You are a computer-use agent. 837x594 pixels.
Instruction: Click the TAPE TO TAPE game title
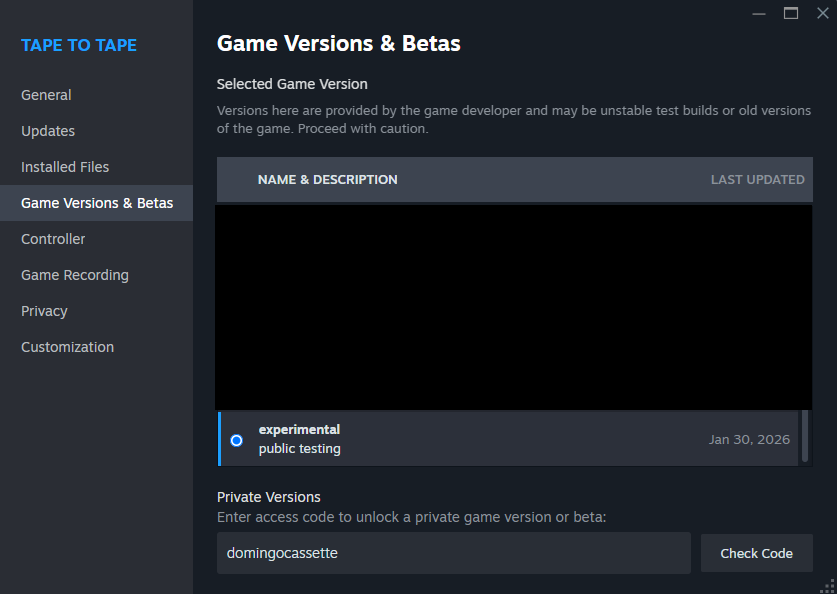pos(79,45)
